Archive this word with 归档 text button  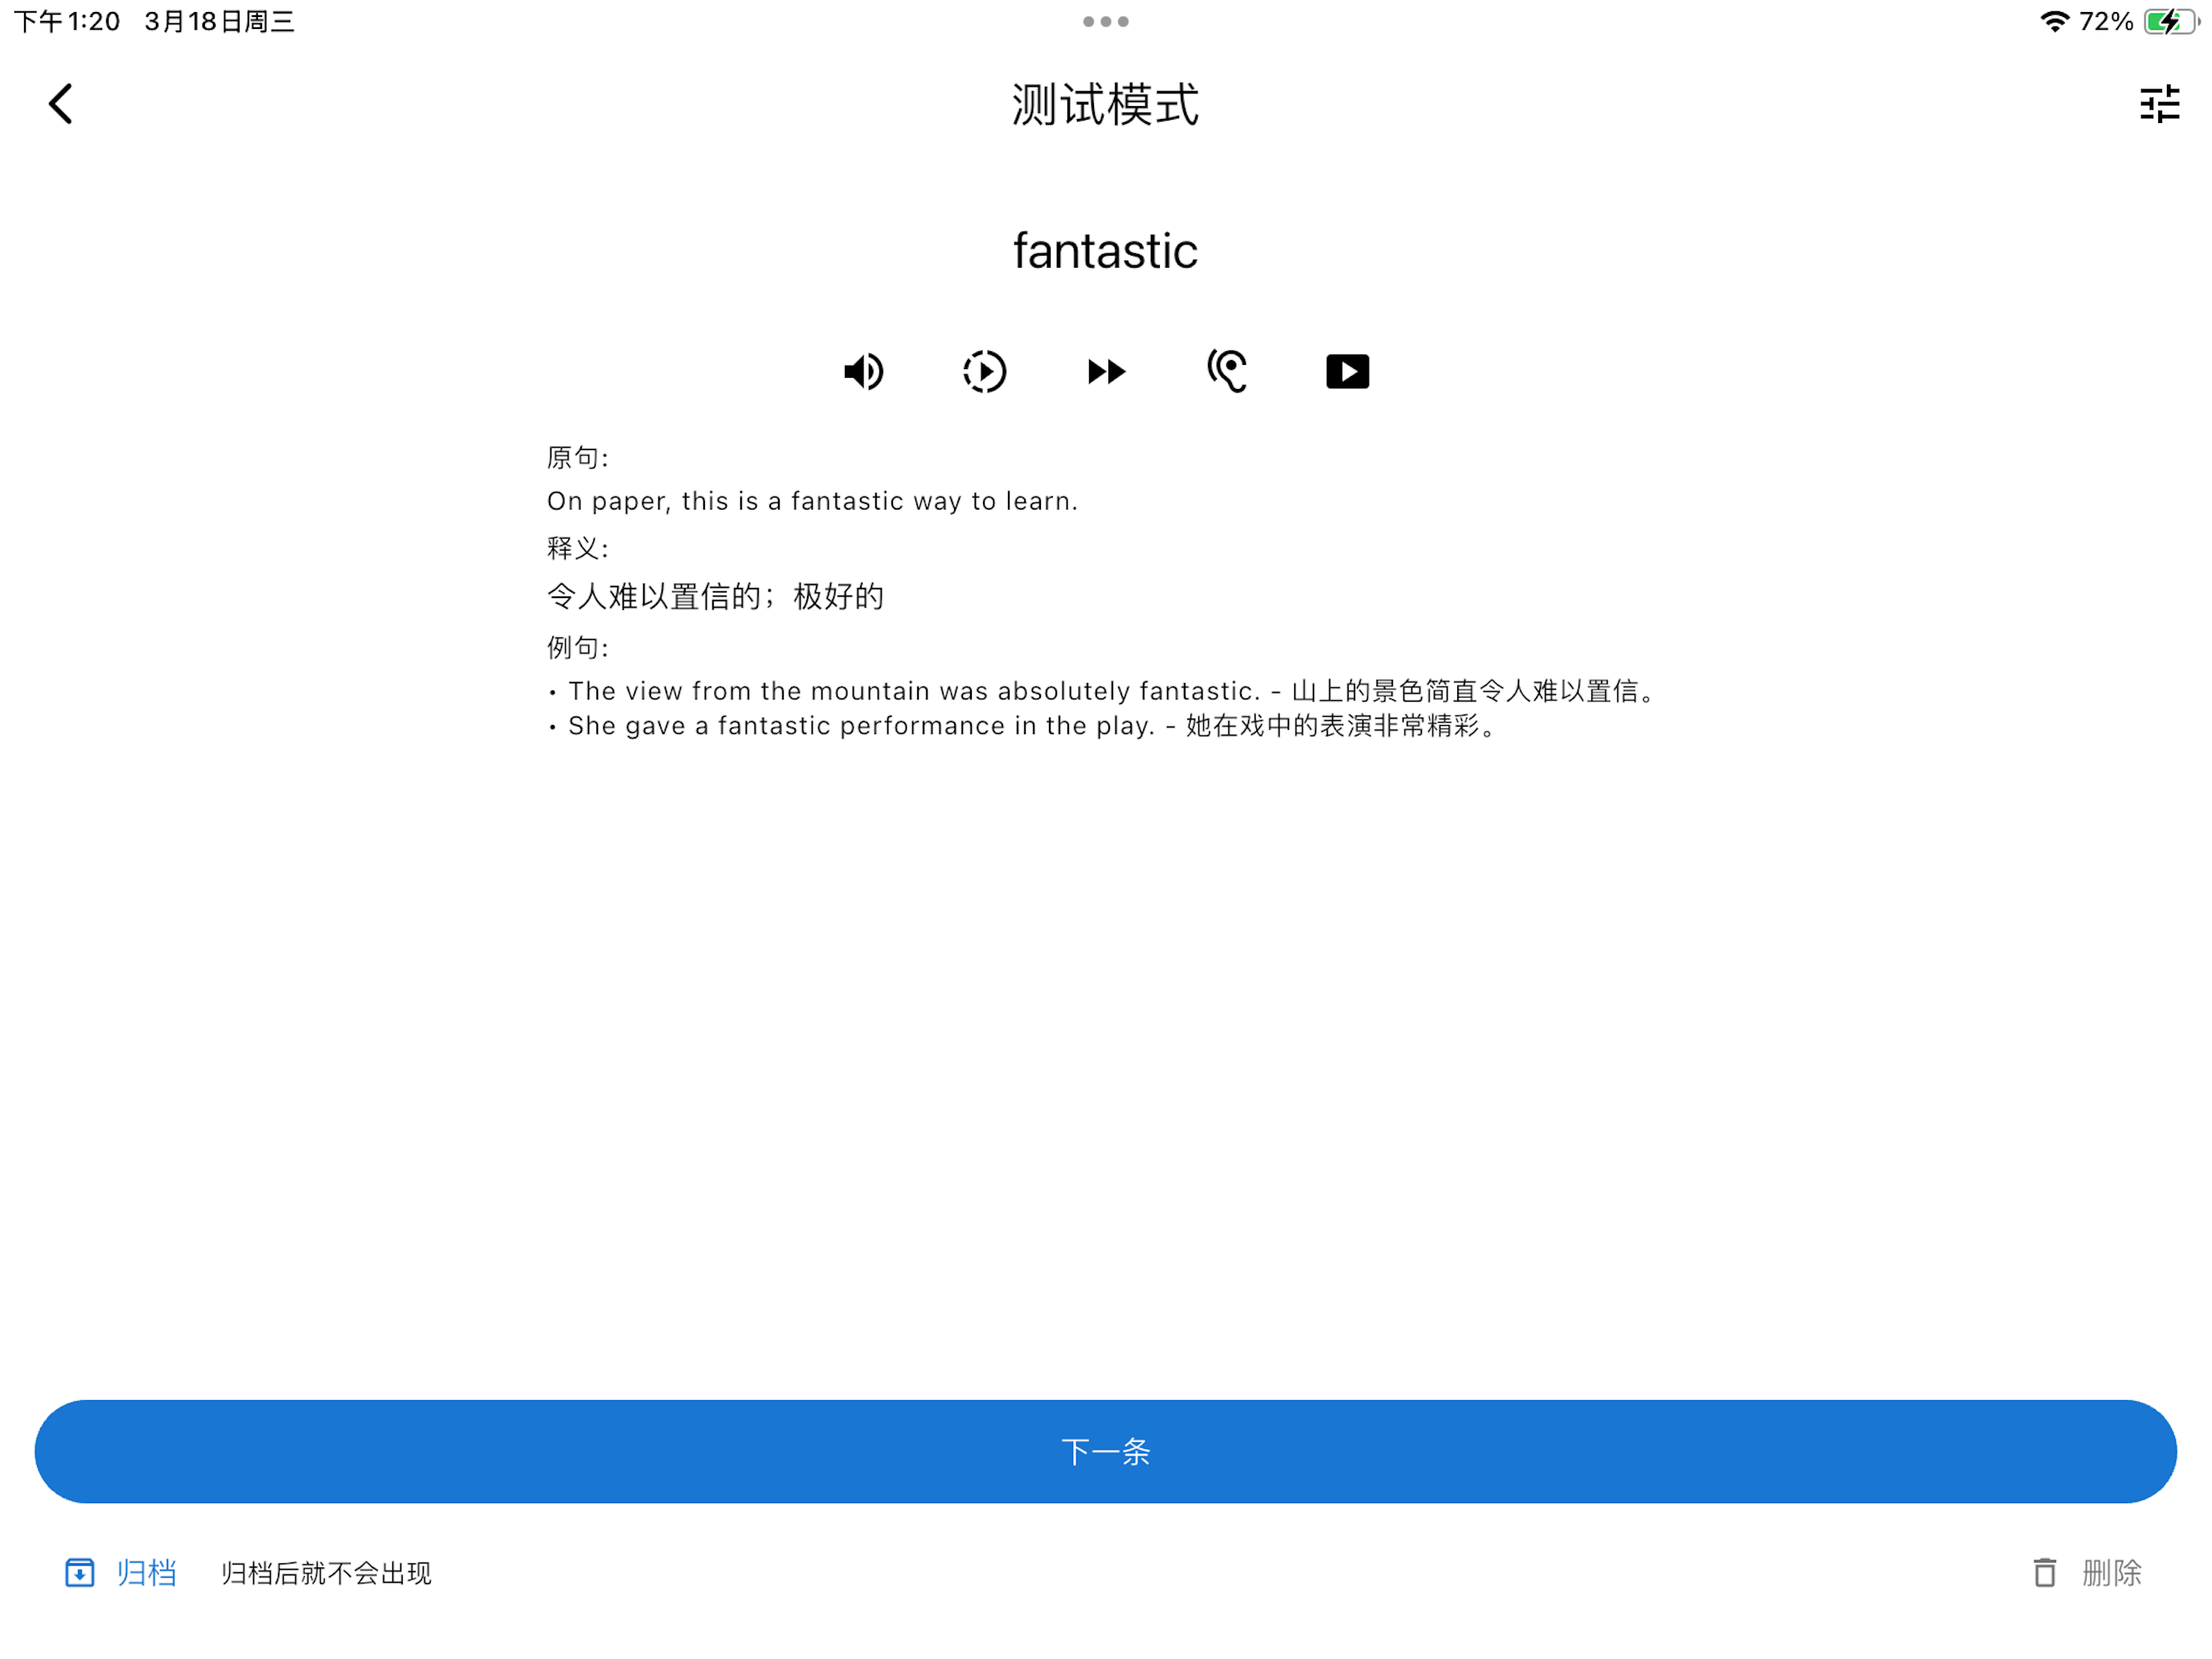click(146, 1573)
